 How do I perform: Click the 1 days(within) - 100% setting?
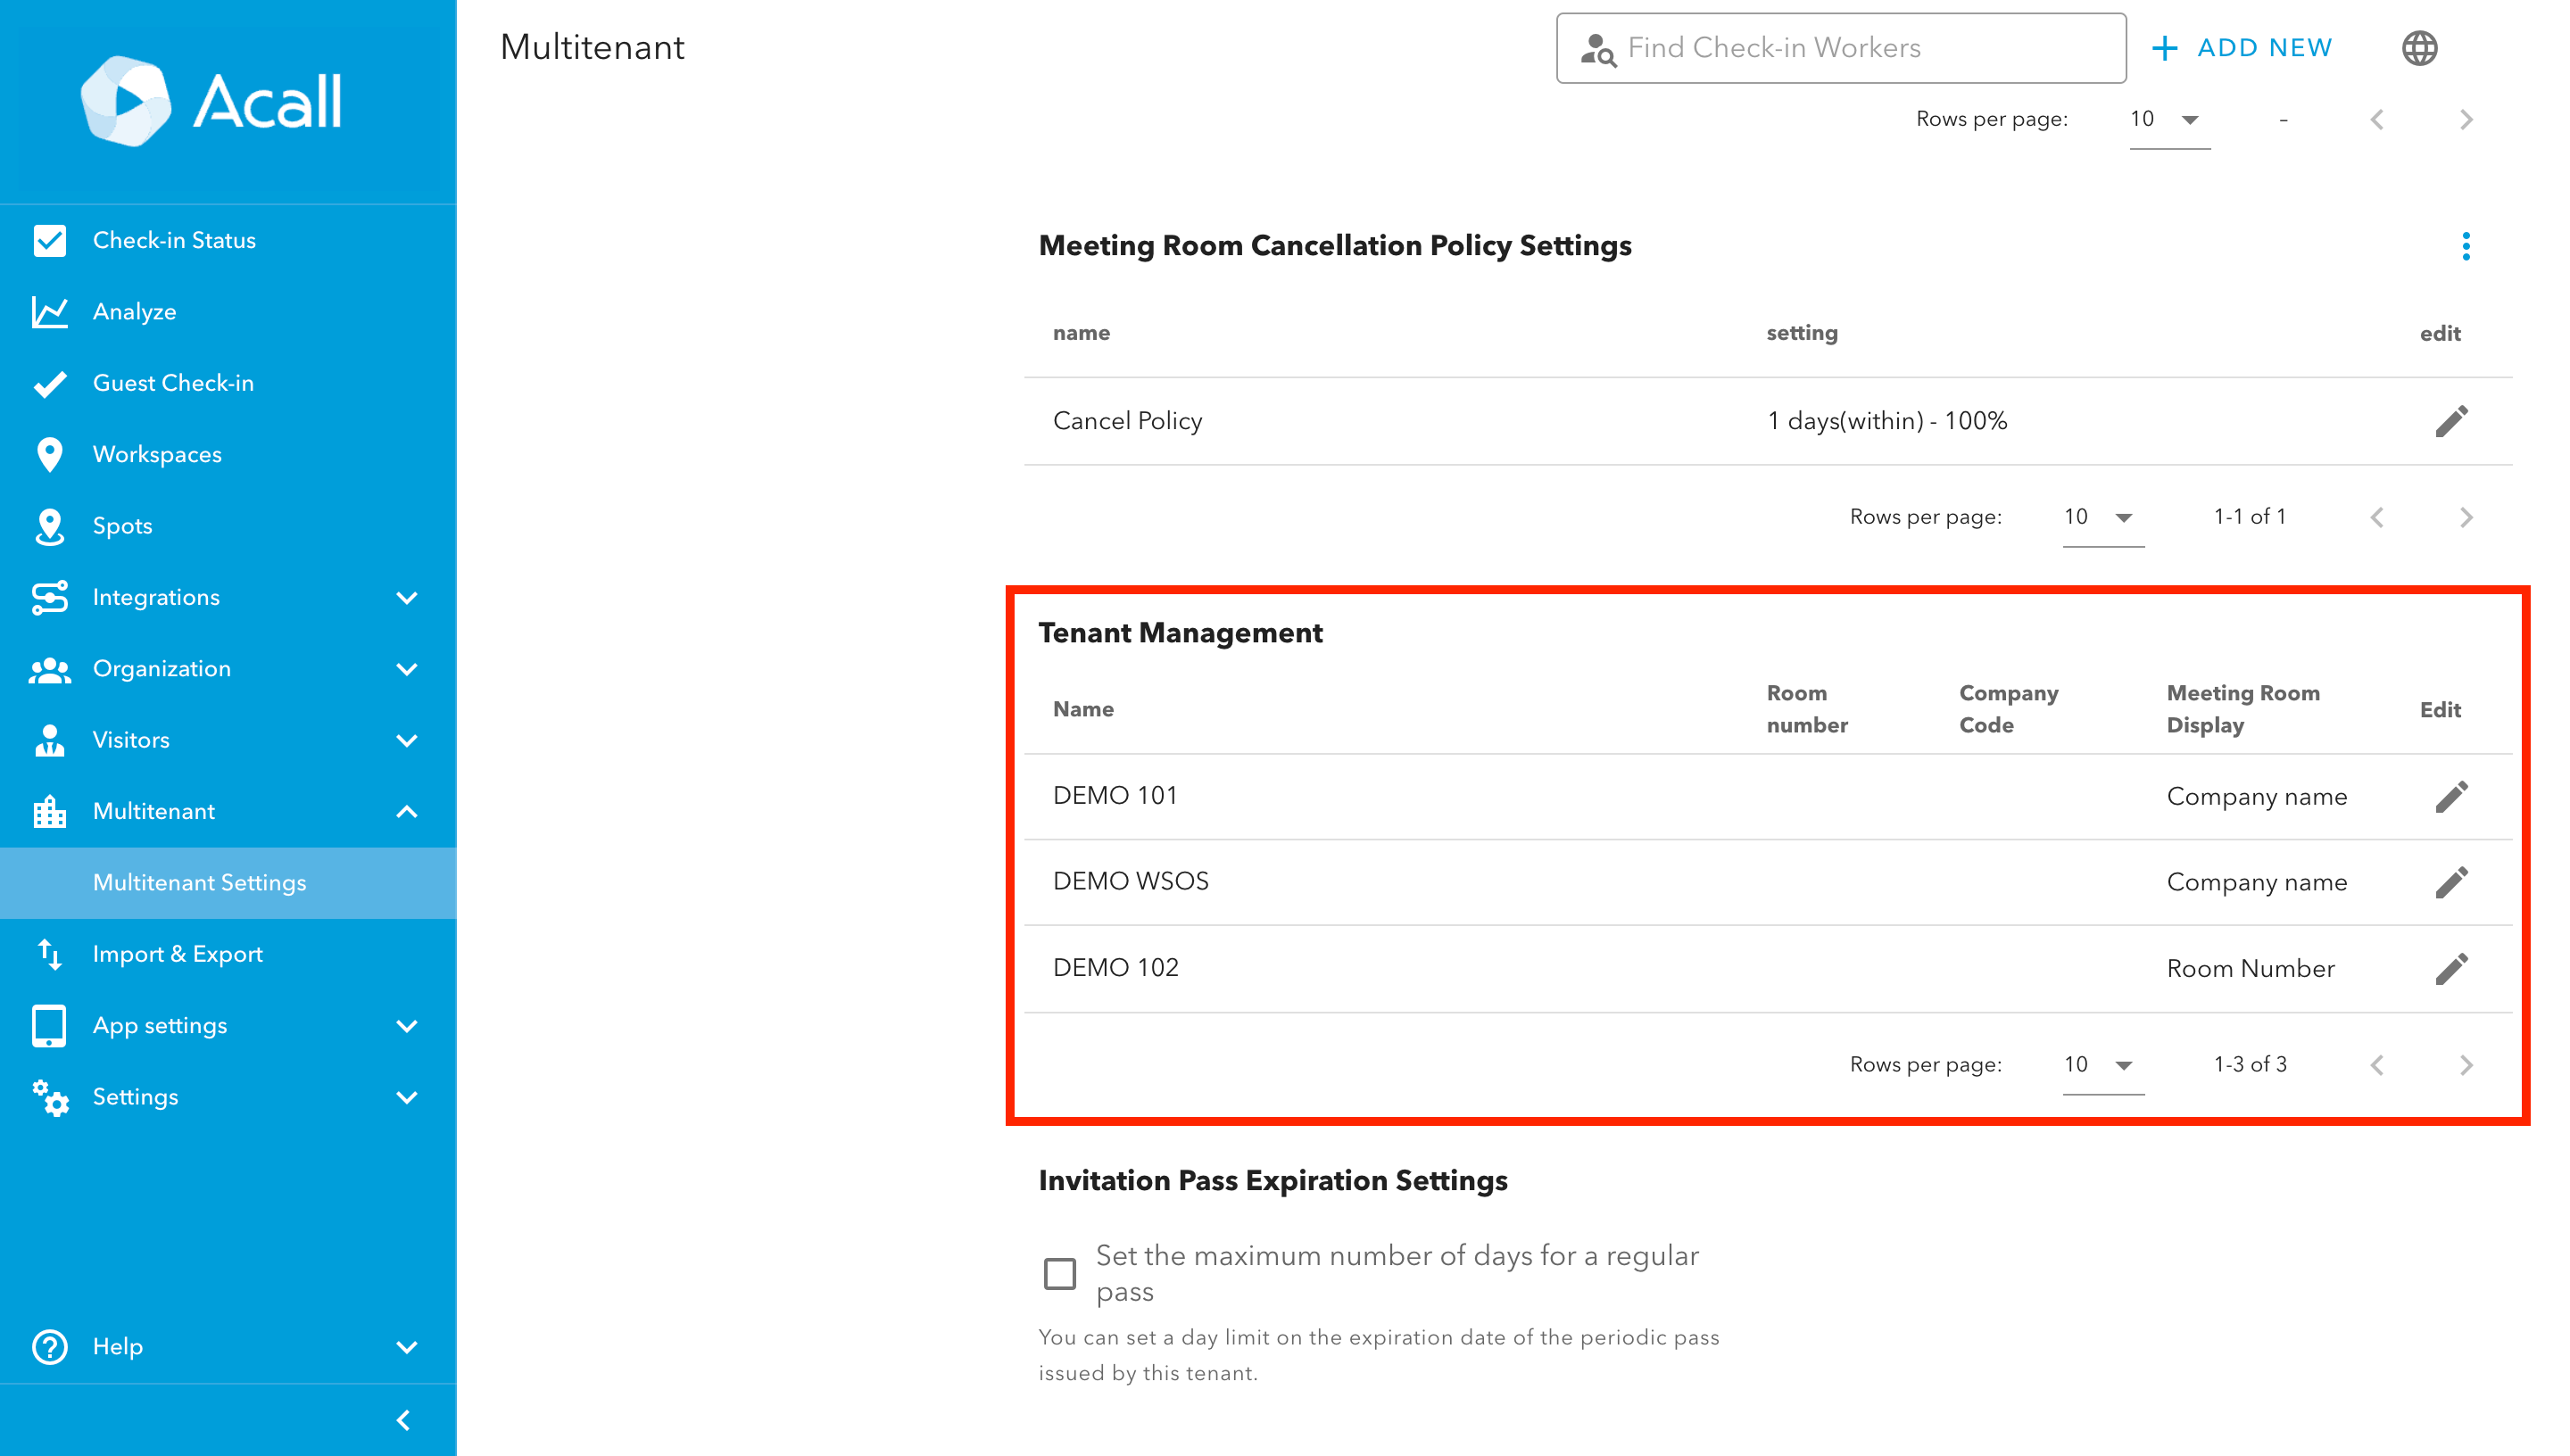click(1886, 421)
